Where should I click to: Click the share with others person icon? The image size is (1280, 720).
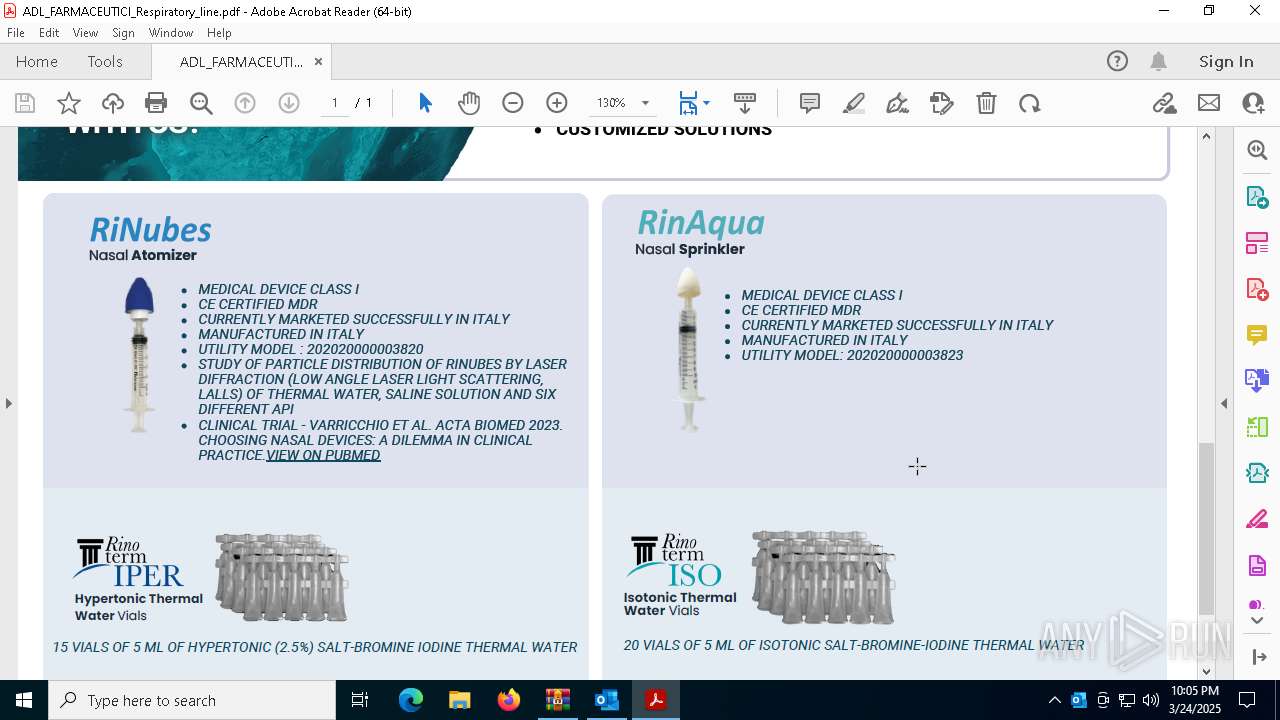[1253, 103]
